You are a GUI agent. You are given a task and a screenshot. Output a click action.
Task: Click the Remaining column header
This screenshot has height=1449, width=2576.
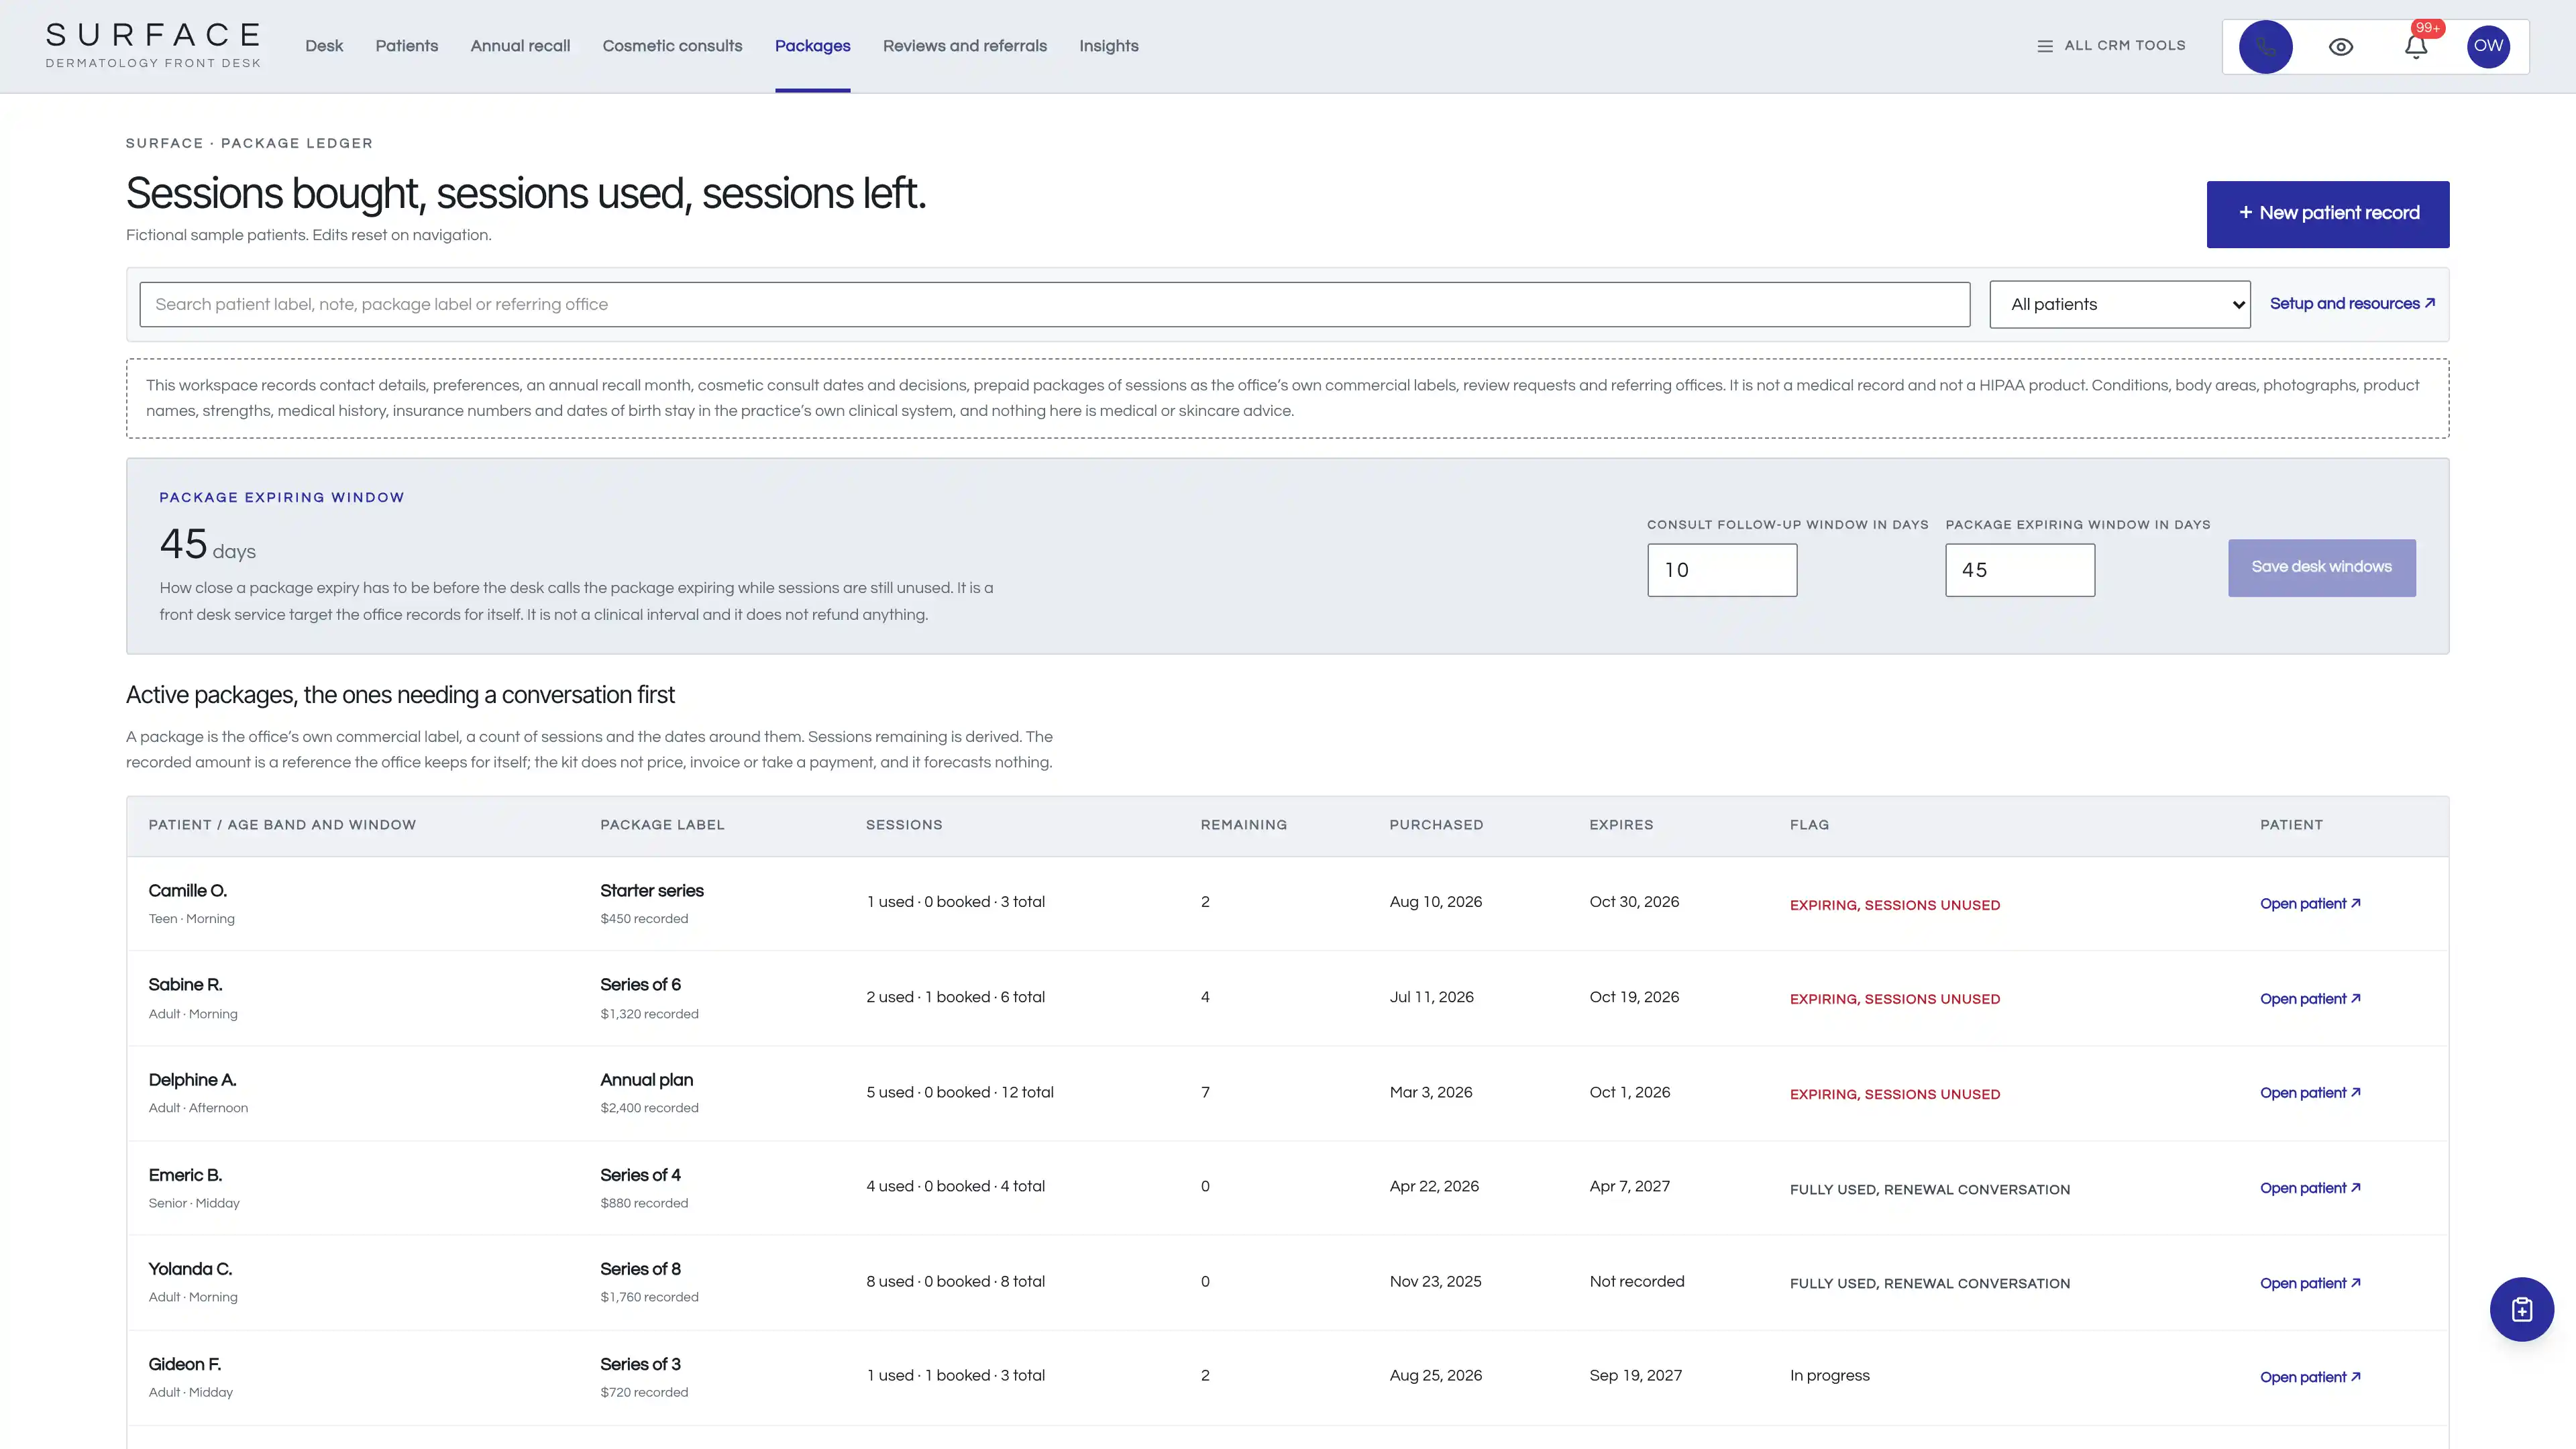[x=1243, y=825]
